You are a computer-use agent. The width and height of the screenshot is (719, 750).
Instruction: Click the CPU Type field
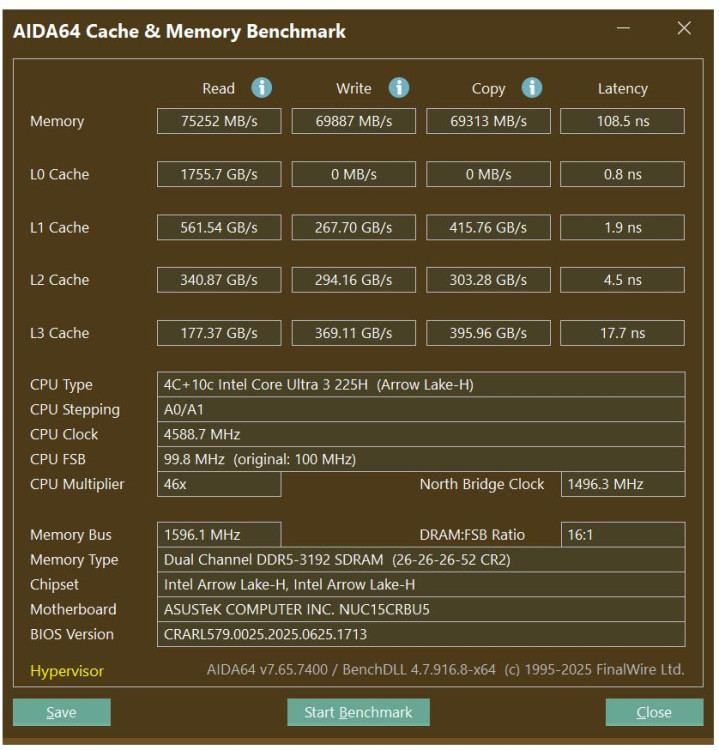point(421,385)
